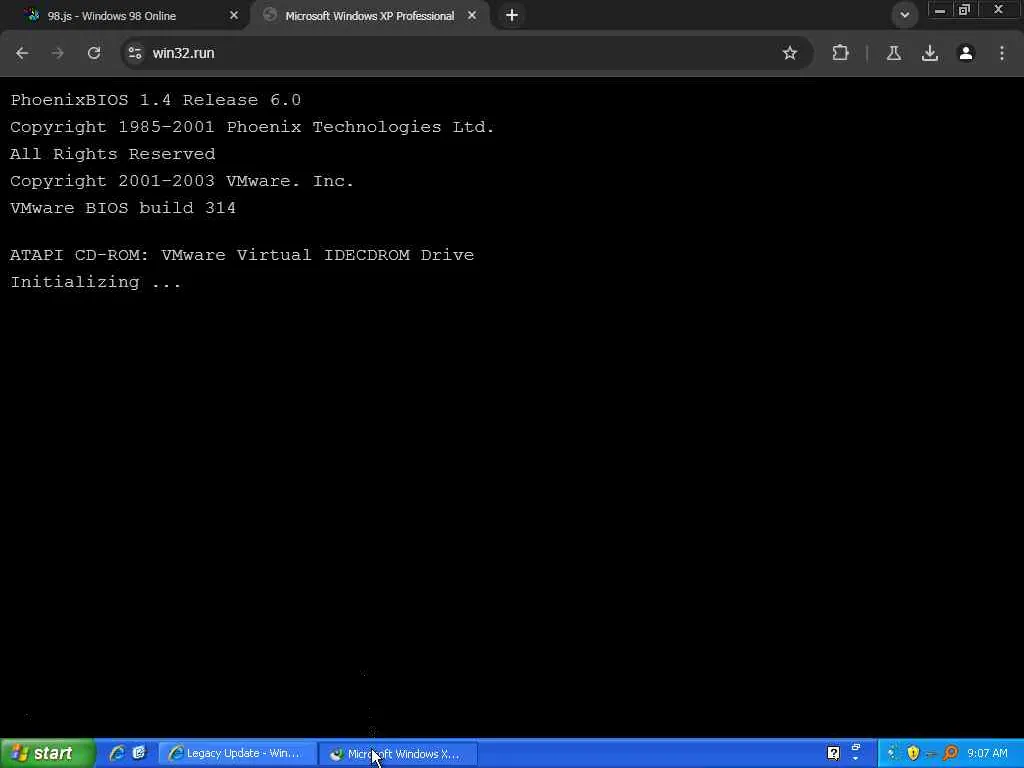Click the help question-mark taskbar icon
This screenshot has width=1024, height=768.
click(x=833, y=753)
